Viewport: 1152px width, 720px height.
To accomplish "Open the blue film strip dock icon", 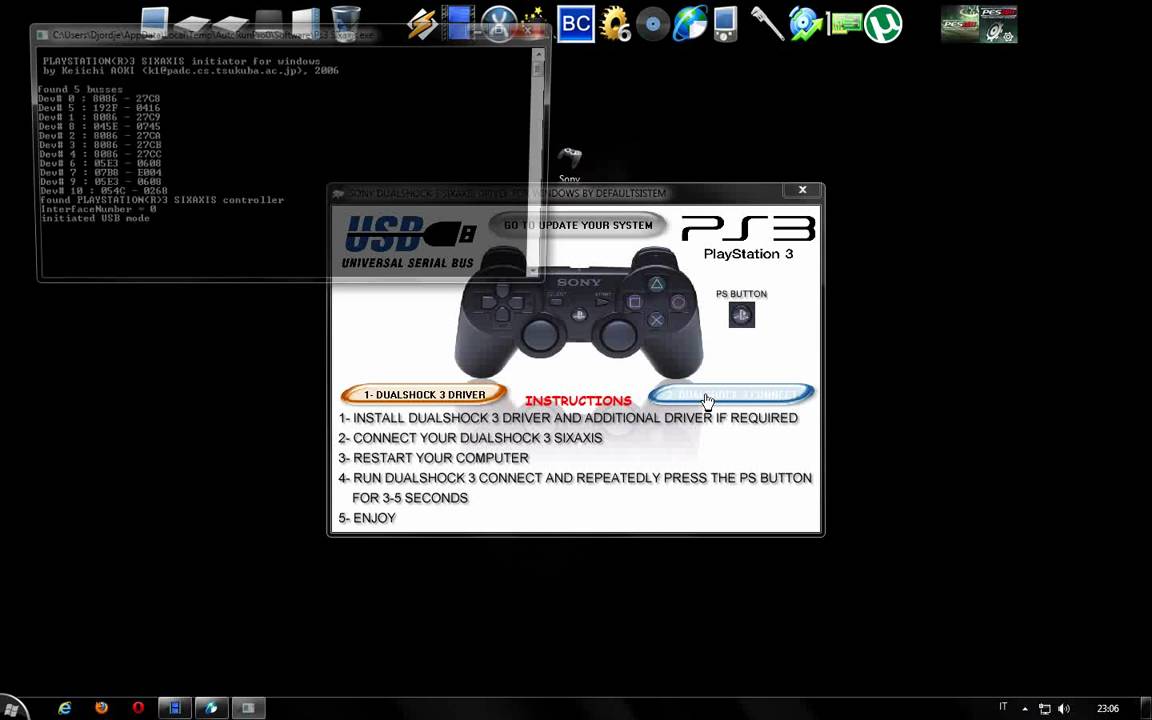I will click(x=459, y=24).
